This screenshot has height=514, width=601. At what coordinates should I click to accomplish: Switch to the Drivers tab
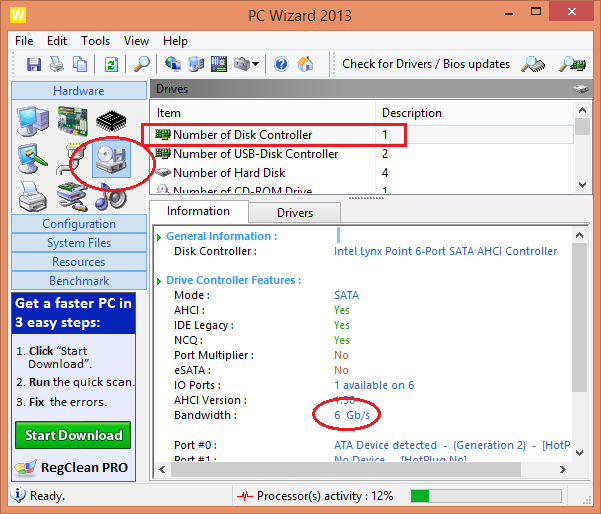click(294, 213)
